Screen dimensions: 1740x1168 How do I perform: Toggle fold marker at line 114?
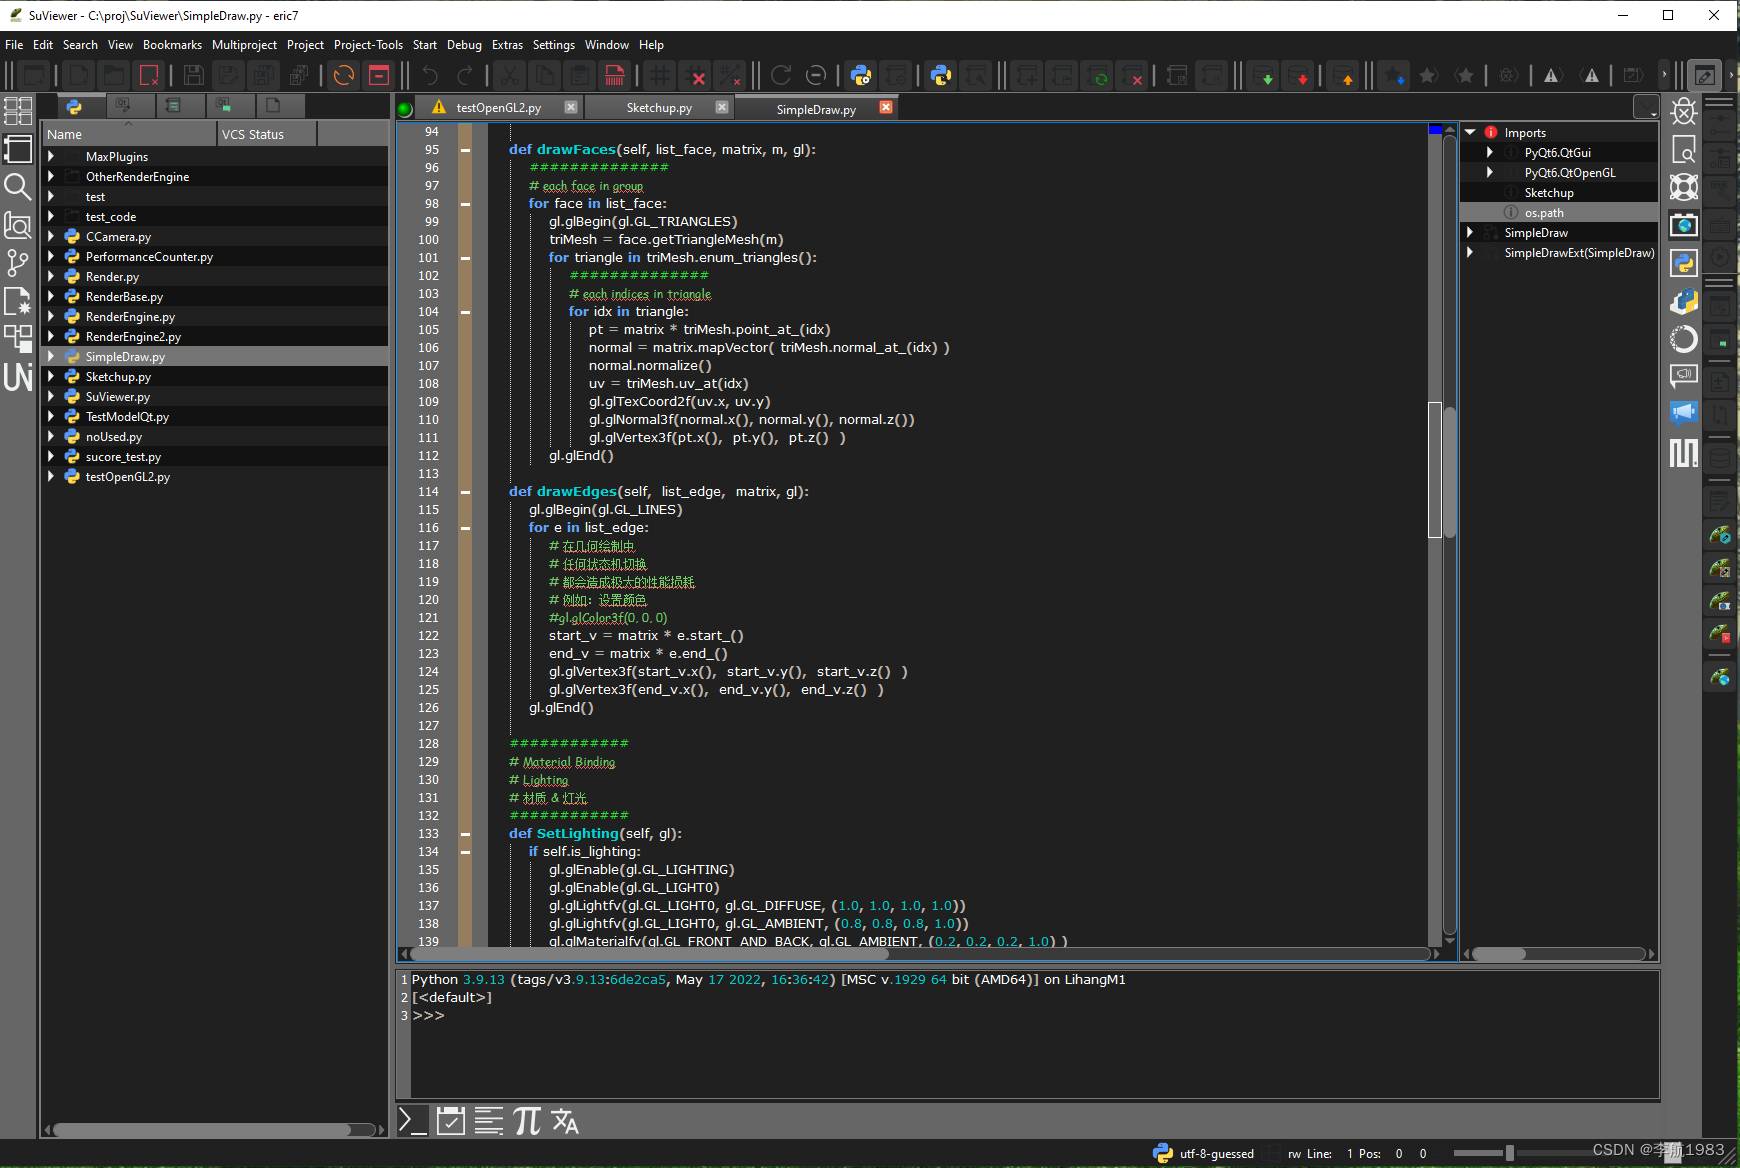pos(465,492)
